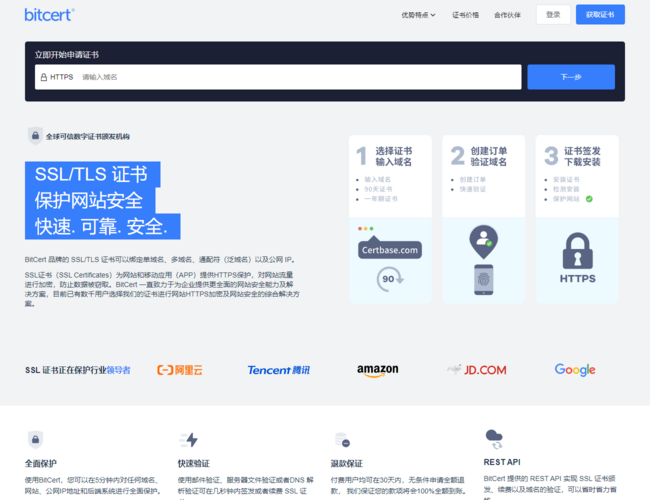Click the 阿里云 logo

point(180,370)
